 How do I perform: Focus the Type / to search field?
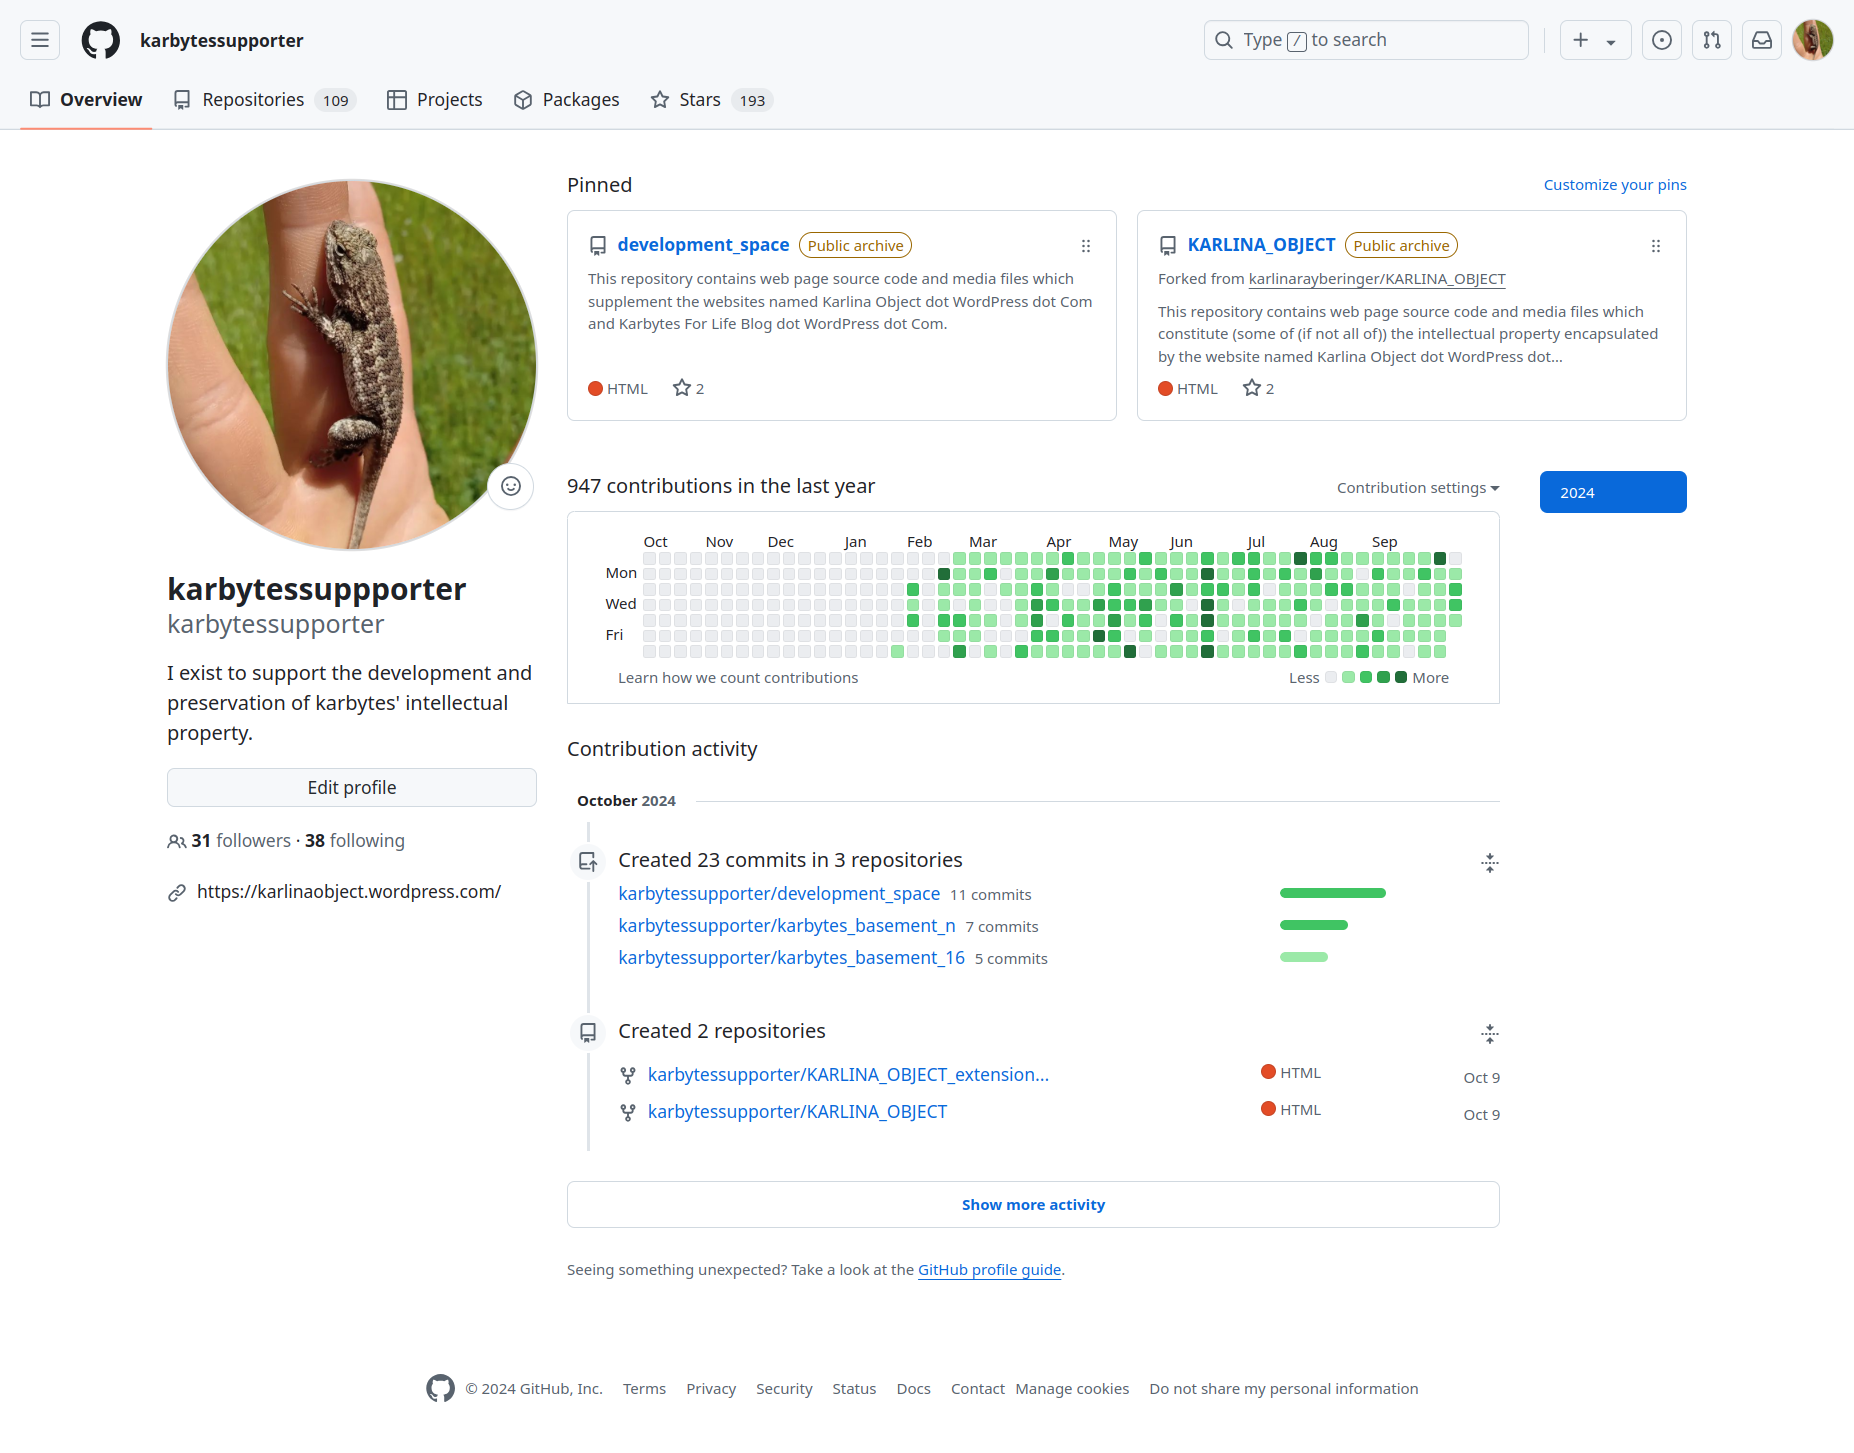[x=1366, y=40]
